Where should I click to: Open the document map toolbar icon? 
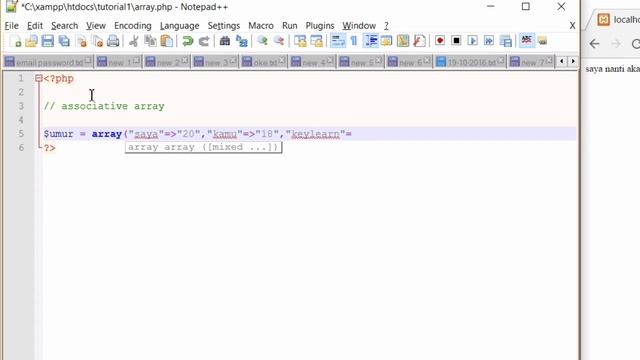[x=403, y=41]
